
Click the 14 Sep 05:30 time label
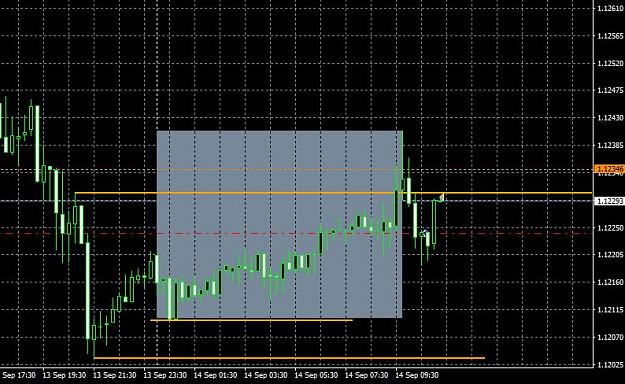tap(316, 375)
